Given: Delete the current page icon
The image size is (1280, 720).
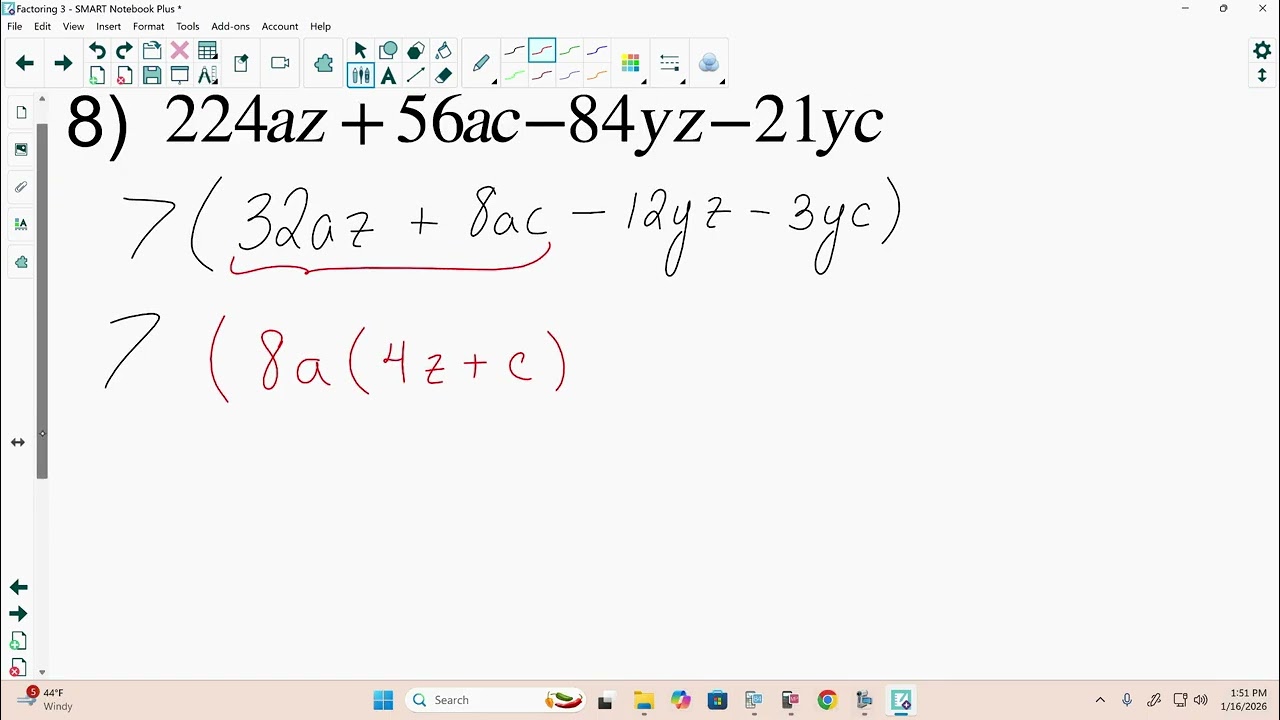Looking at the screenshot, I should pyautogui.click(x=124, y=75).
